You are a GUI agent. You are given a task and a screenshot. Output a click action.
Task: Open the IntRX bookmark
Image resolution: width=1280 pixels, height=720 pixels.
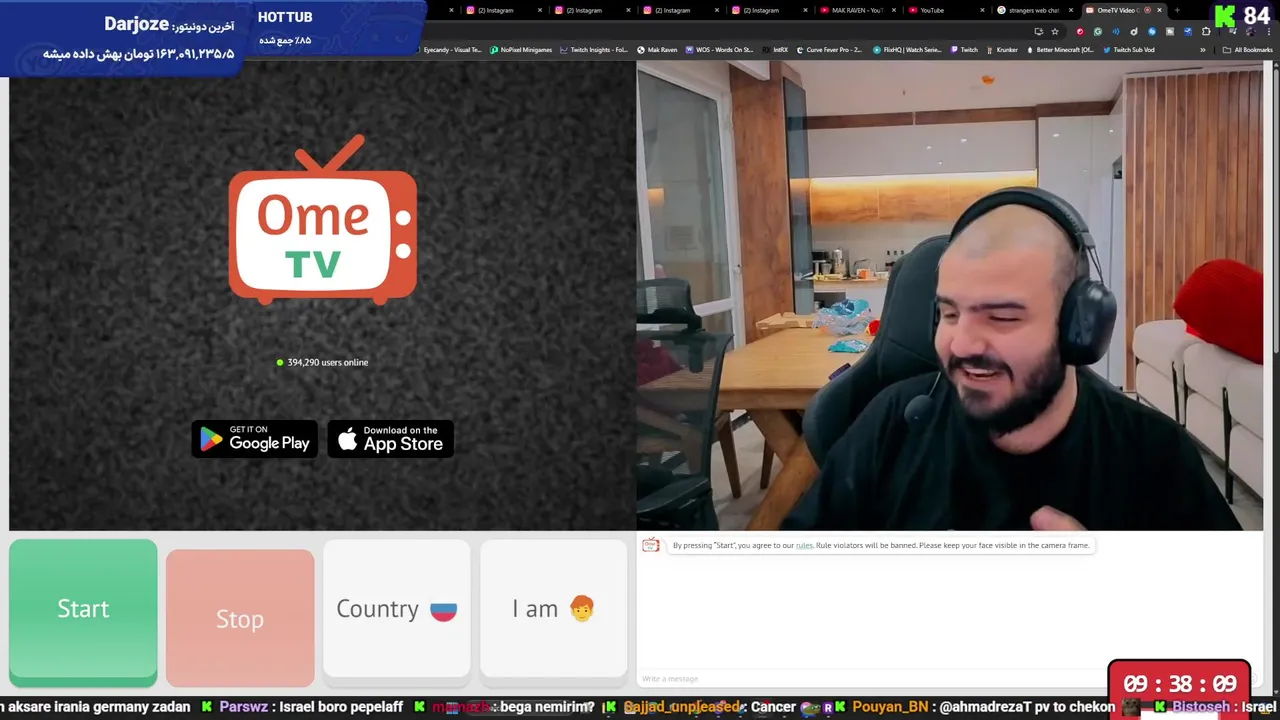coord(774,50)
